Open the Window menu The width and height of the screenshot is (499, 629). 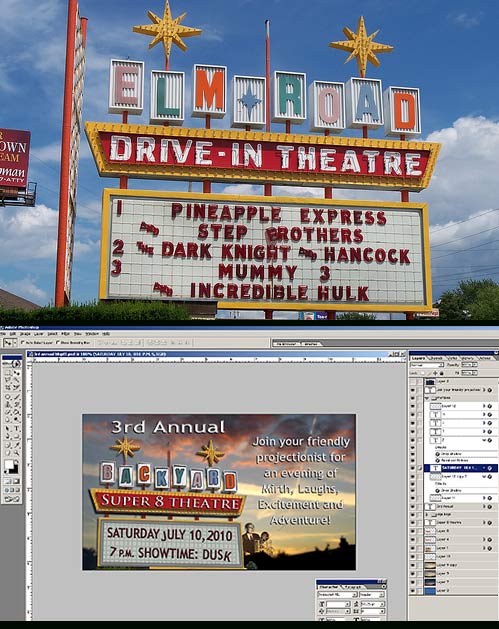(x=92, y=334)
